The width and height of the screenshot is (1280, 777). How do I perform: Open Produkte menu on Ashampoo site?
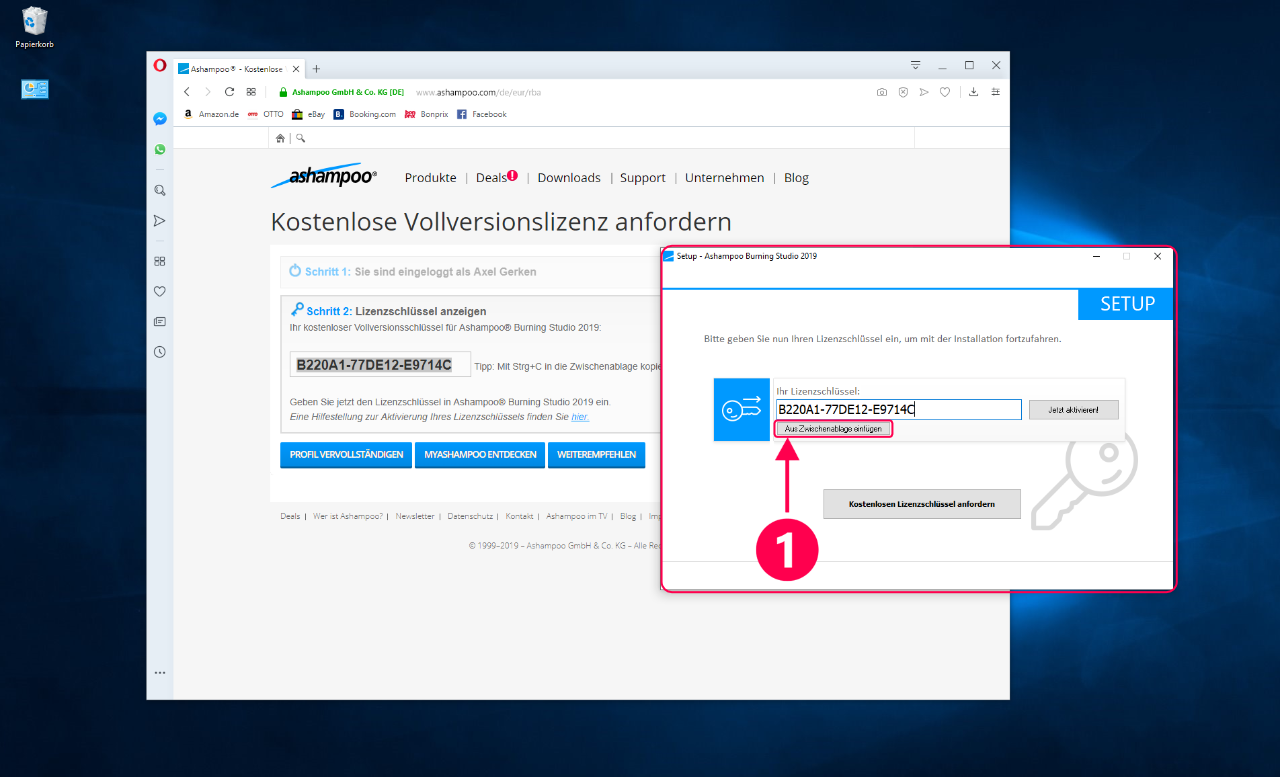[430, 178]
